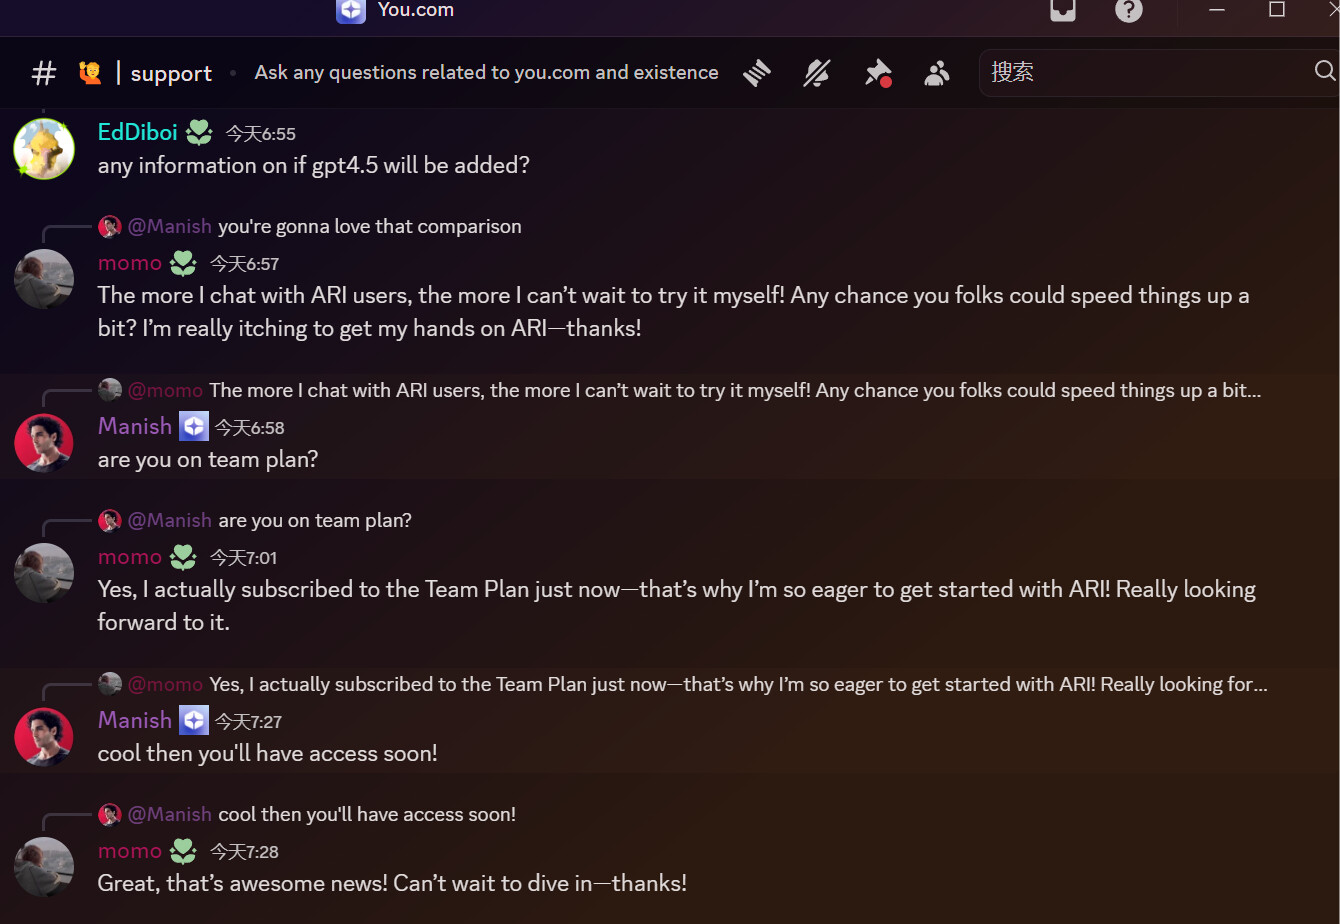Click the @Manish mention above momo's 7:28 message

tap(169, 815)
